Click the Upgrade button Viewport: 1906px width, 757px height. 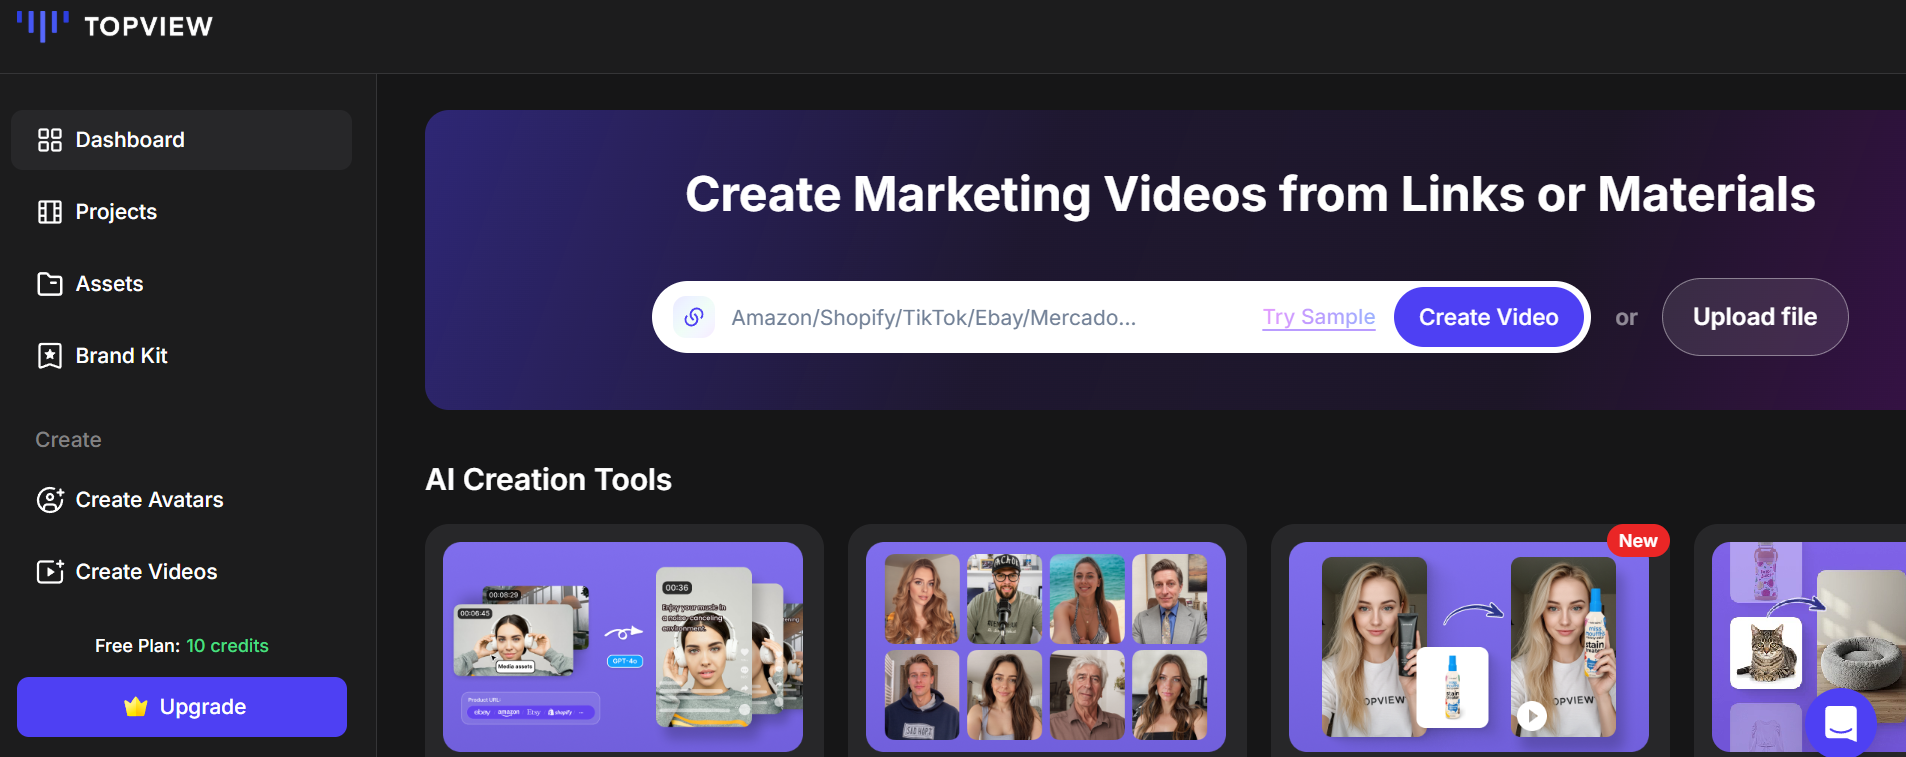point(182,707)
